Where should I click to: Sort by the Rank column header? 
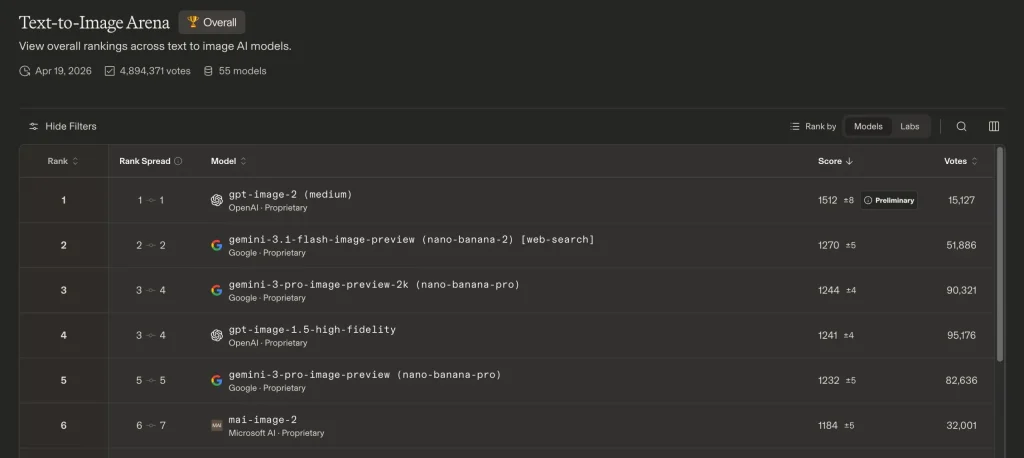point(62,161)
